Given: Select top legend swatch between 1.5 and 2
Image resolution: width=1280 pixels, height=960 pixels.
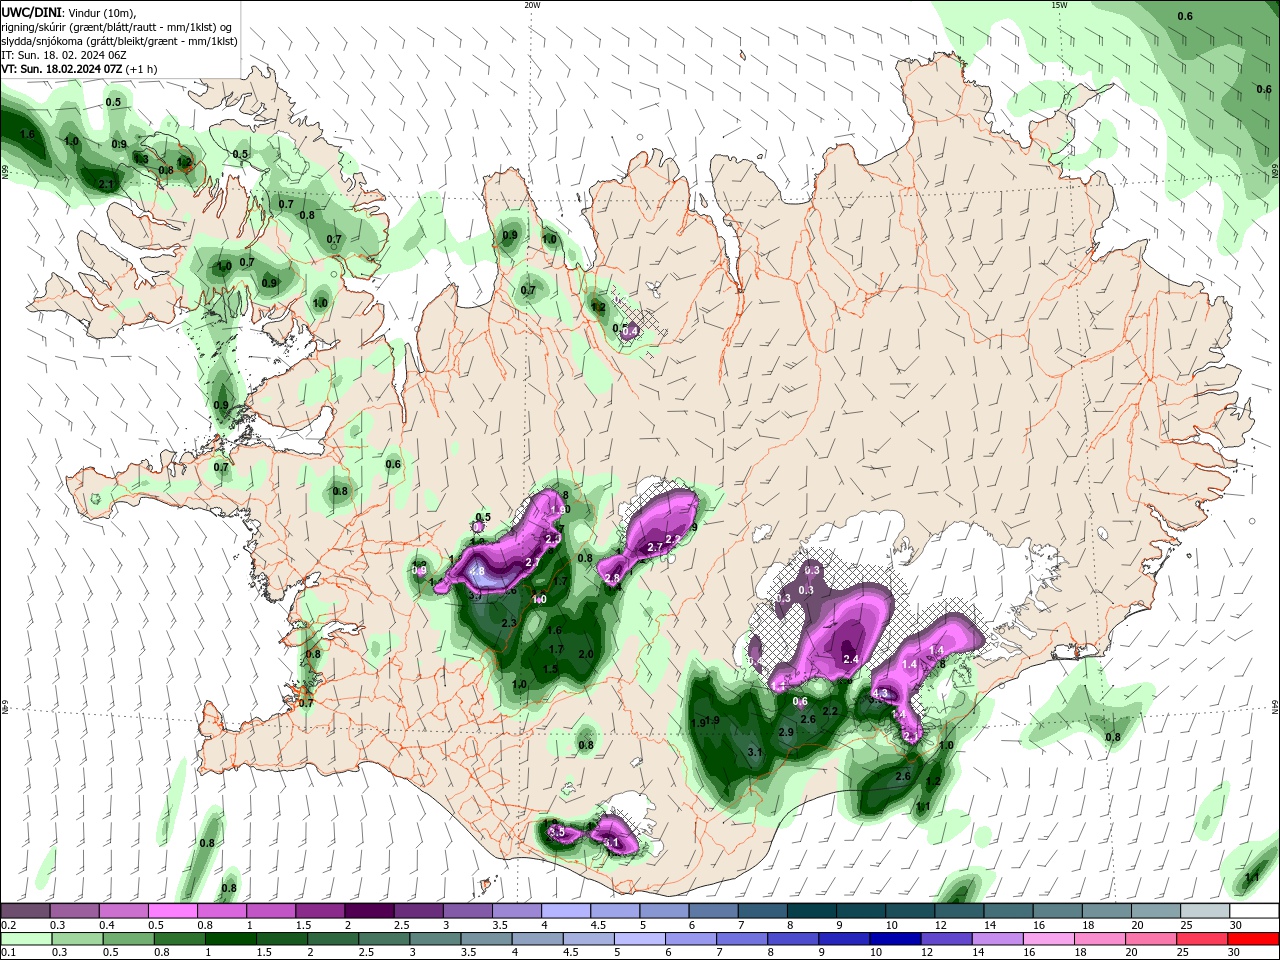Looking at the screenshot, I should pyautogui.click(x=320, y=911).
